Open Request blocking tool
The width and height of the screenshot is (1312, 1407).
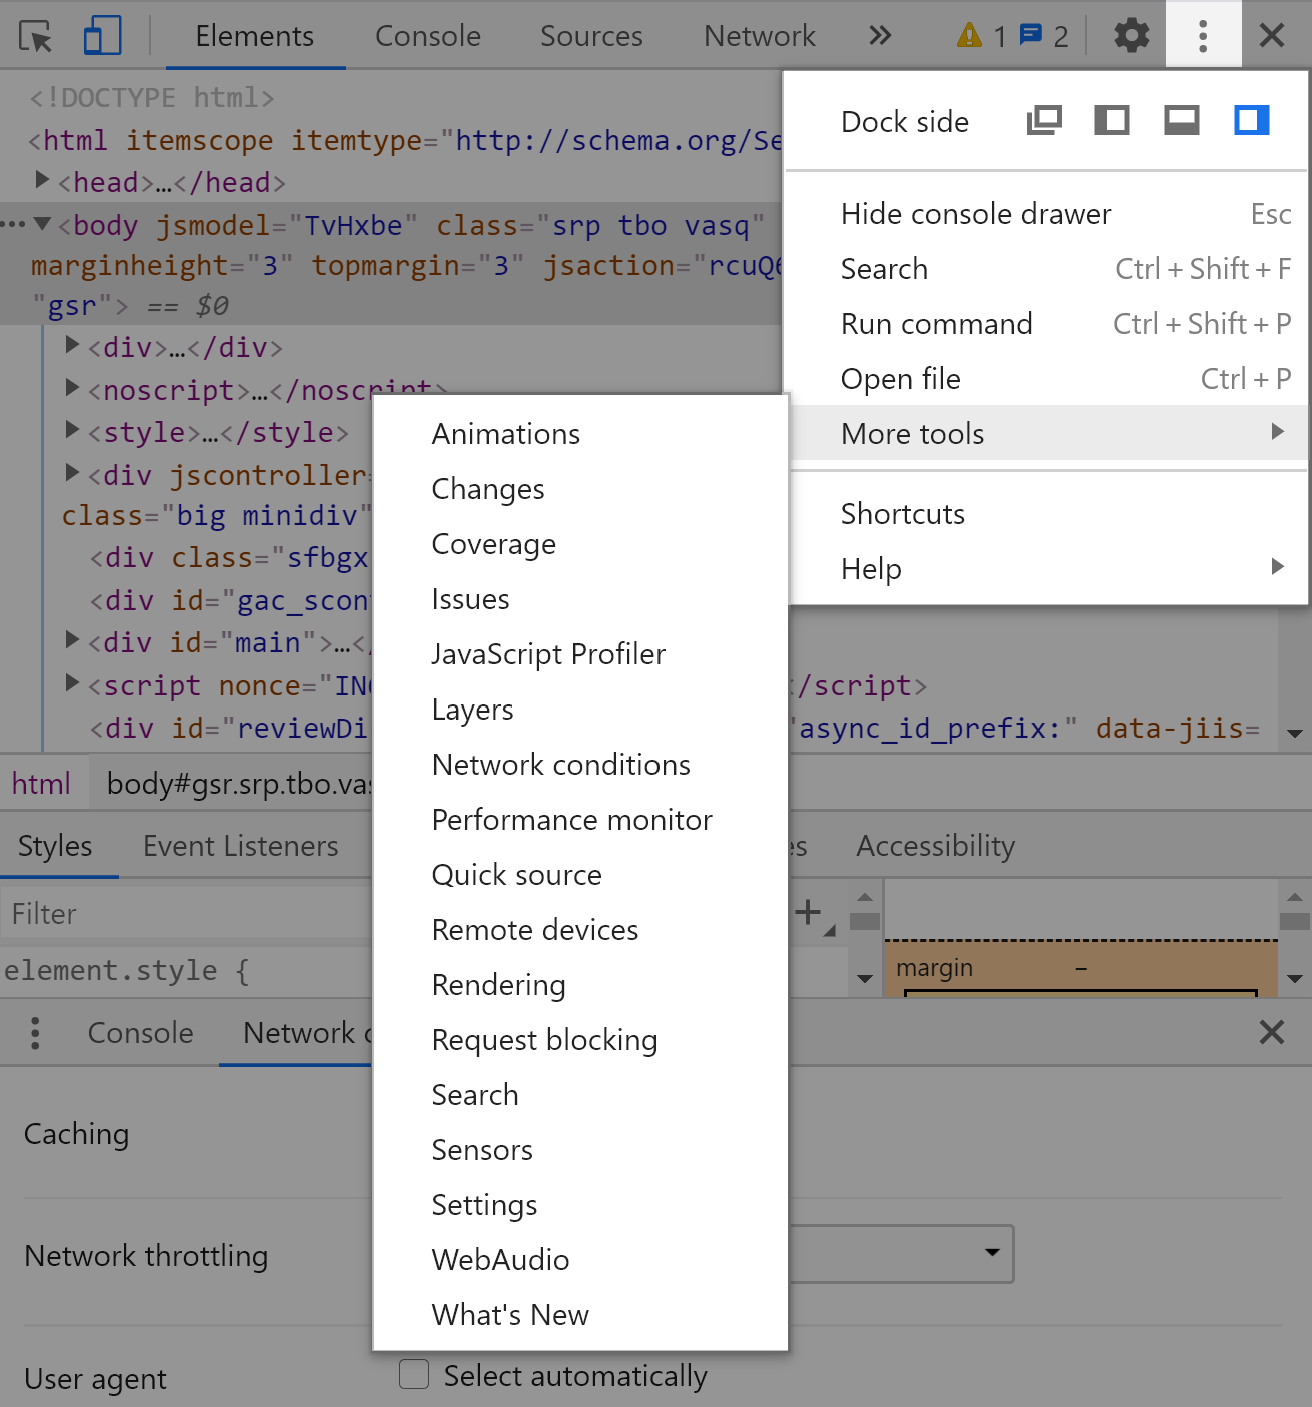580,1039
